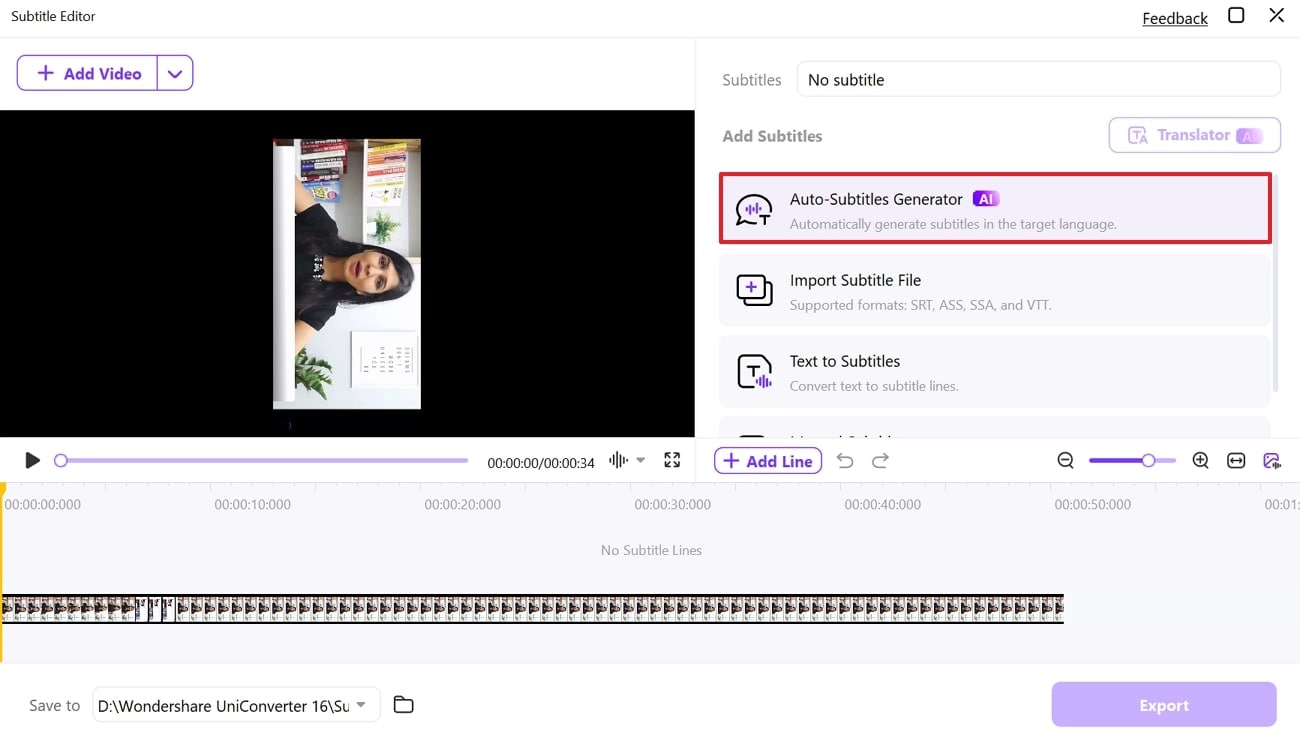Image resolution: width=1300 pixels, height=738 pixels.
Task: Click the 00:00:40:000 timeline ruler mark
Action: click(x=882, y=504)
